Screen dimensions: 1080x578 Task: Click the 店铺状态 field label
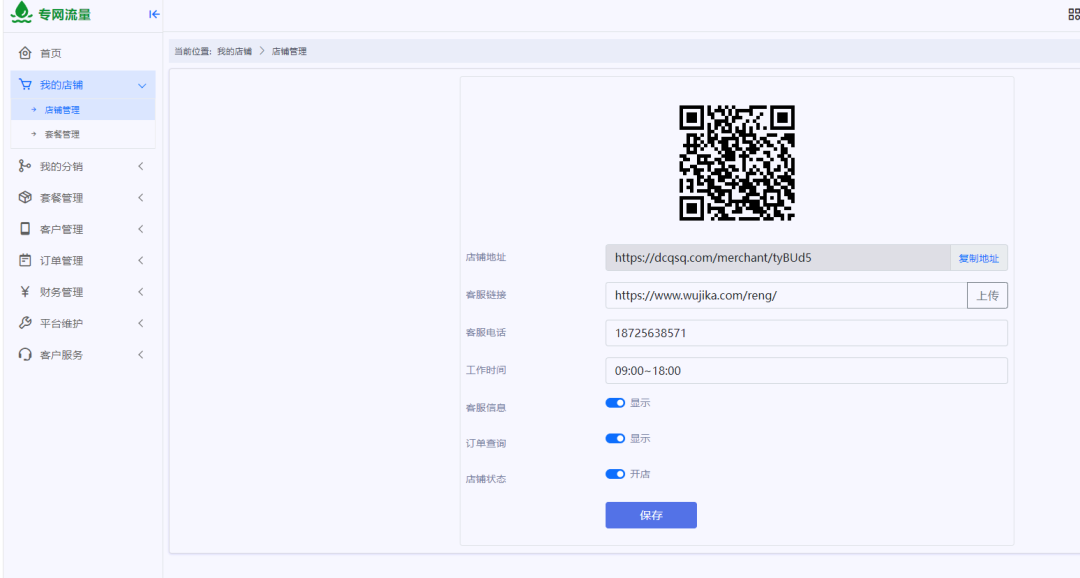[486, 479]
